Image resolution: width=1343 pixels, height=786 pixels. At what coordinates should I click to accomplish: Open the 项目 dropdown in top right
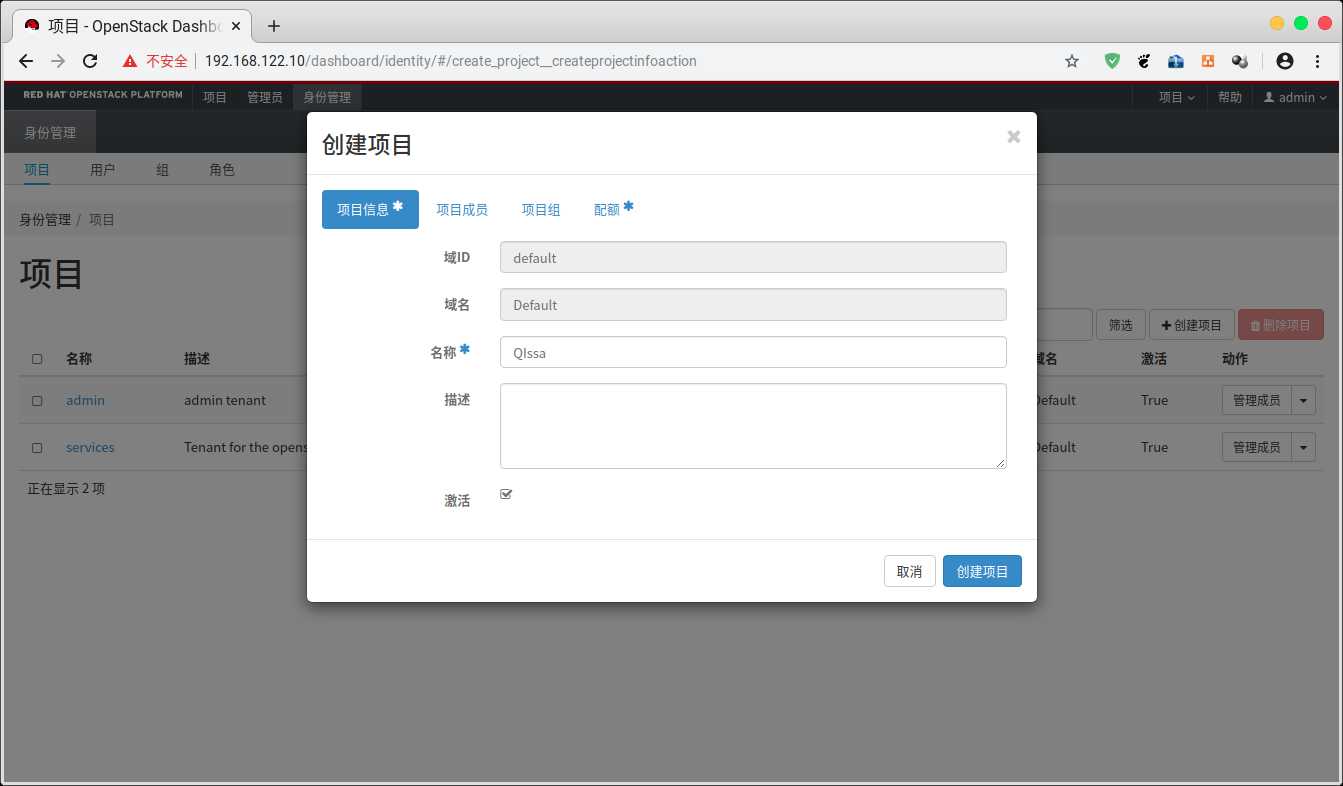[1177, 97]
